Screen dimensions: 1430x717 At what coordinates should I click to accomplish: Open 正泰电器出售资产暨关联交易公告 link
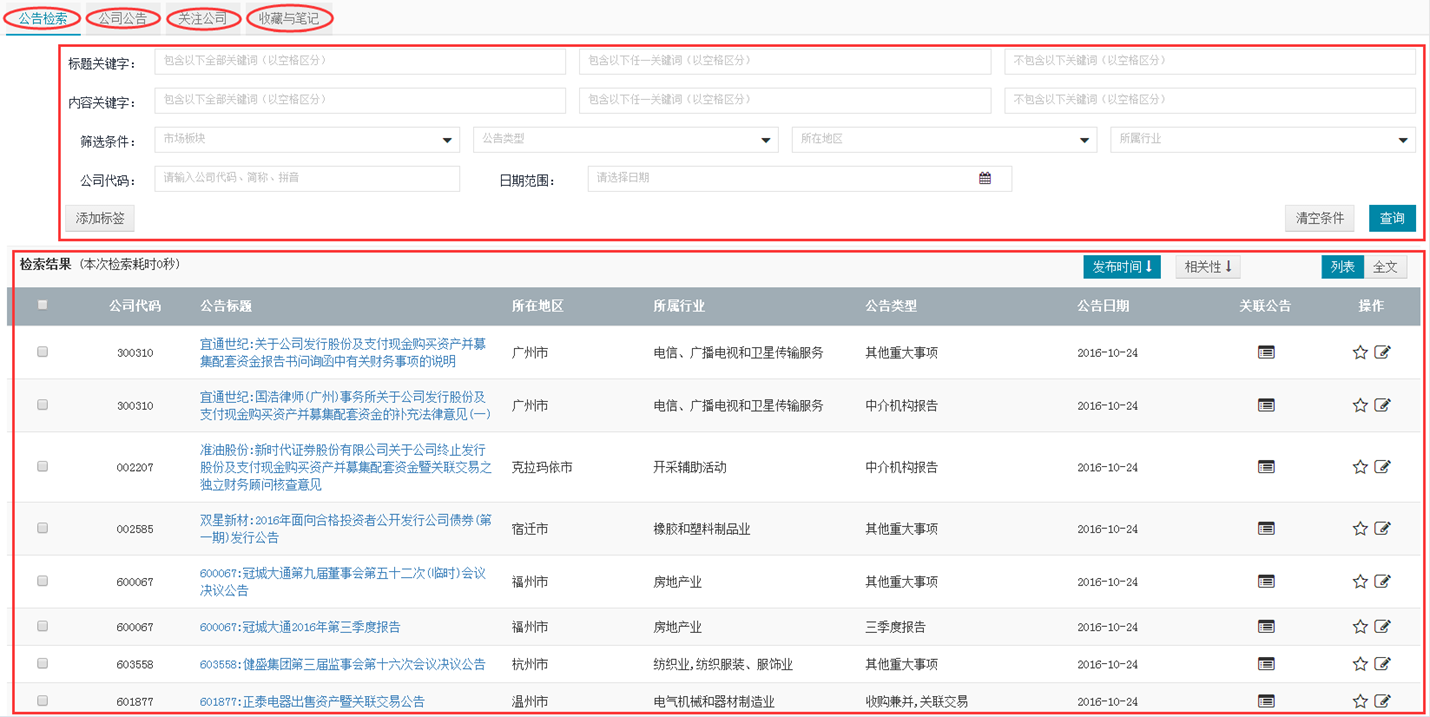point(312,702)
